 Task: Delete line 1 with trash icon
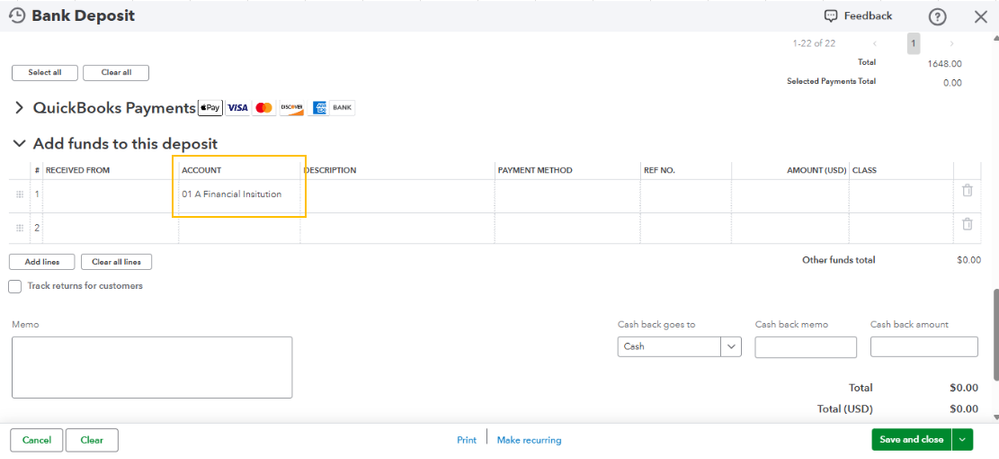point(967,191)
